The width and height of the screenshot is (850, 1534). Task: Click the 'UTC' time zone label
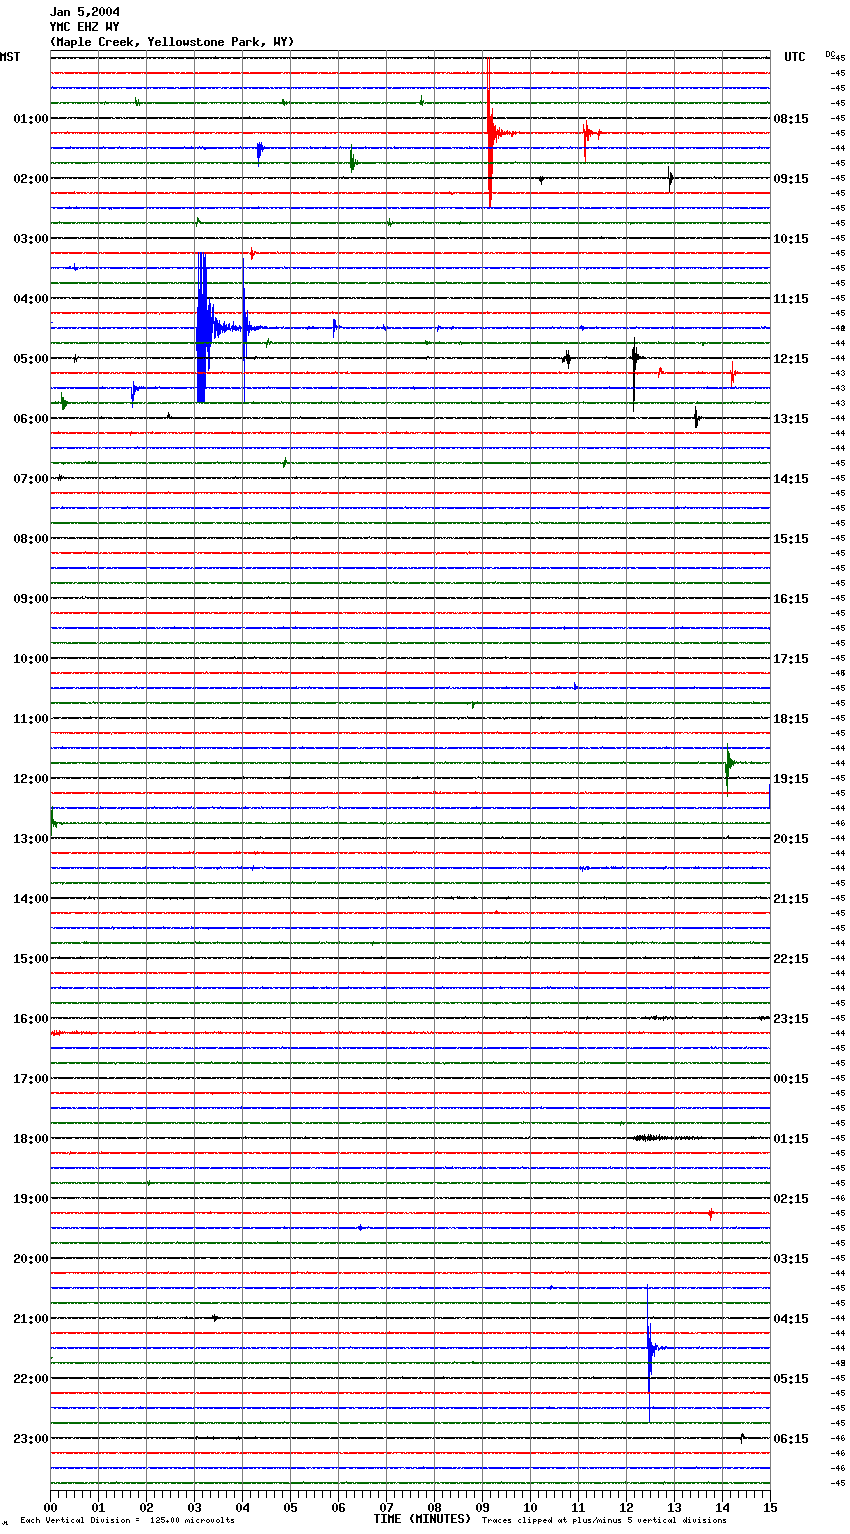click(x=795, y=57)
